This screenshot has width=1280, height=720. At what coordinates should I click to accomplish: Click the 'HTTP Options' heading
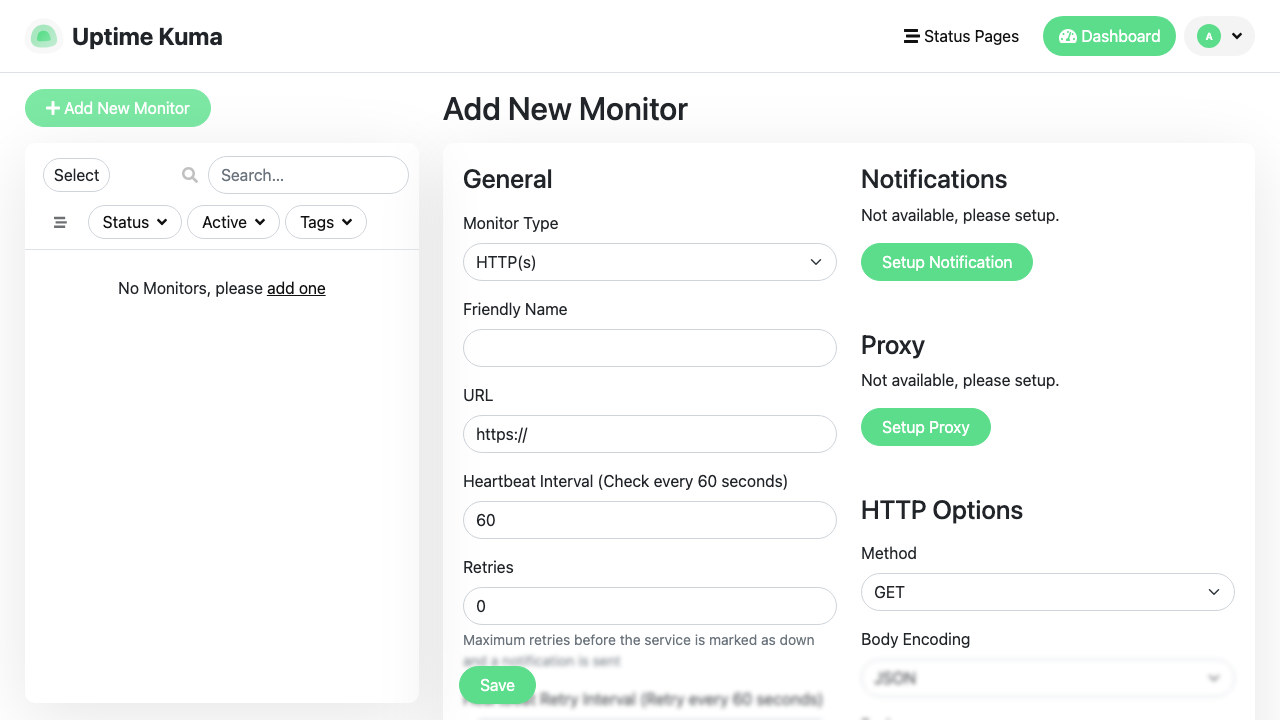[x=942, y=510]
